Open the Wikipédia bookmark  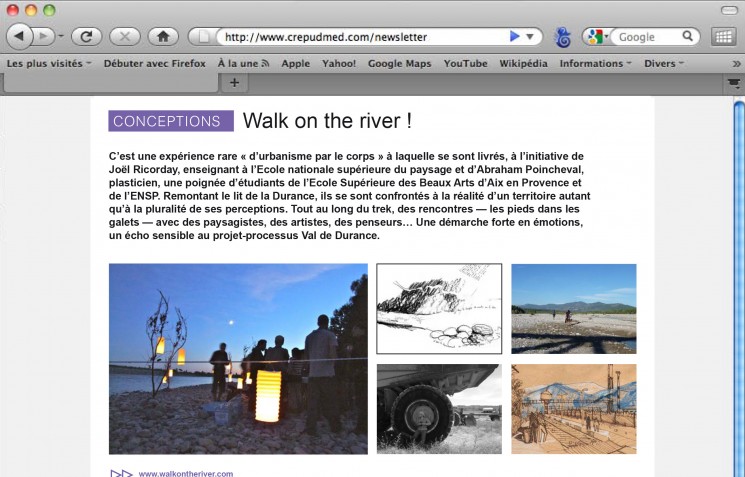click(523, 63)
